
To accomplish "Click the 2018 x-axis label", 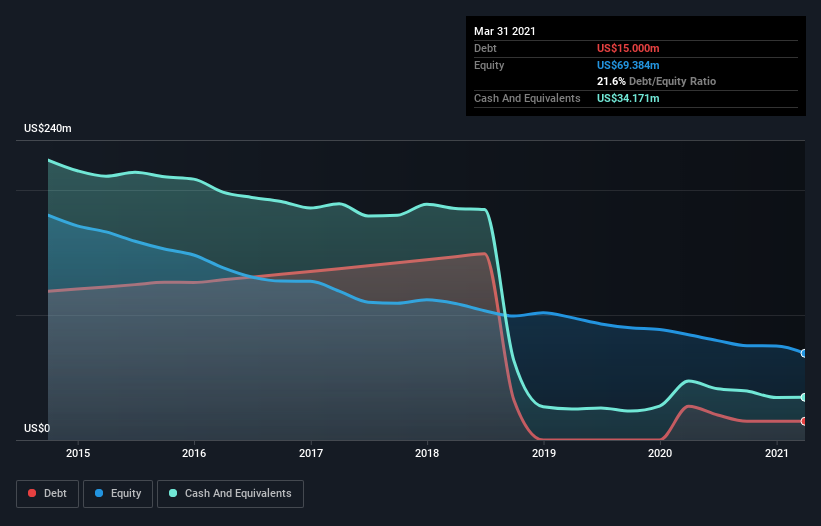I will point(427,453).
